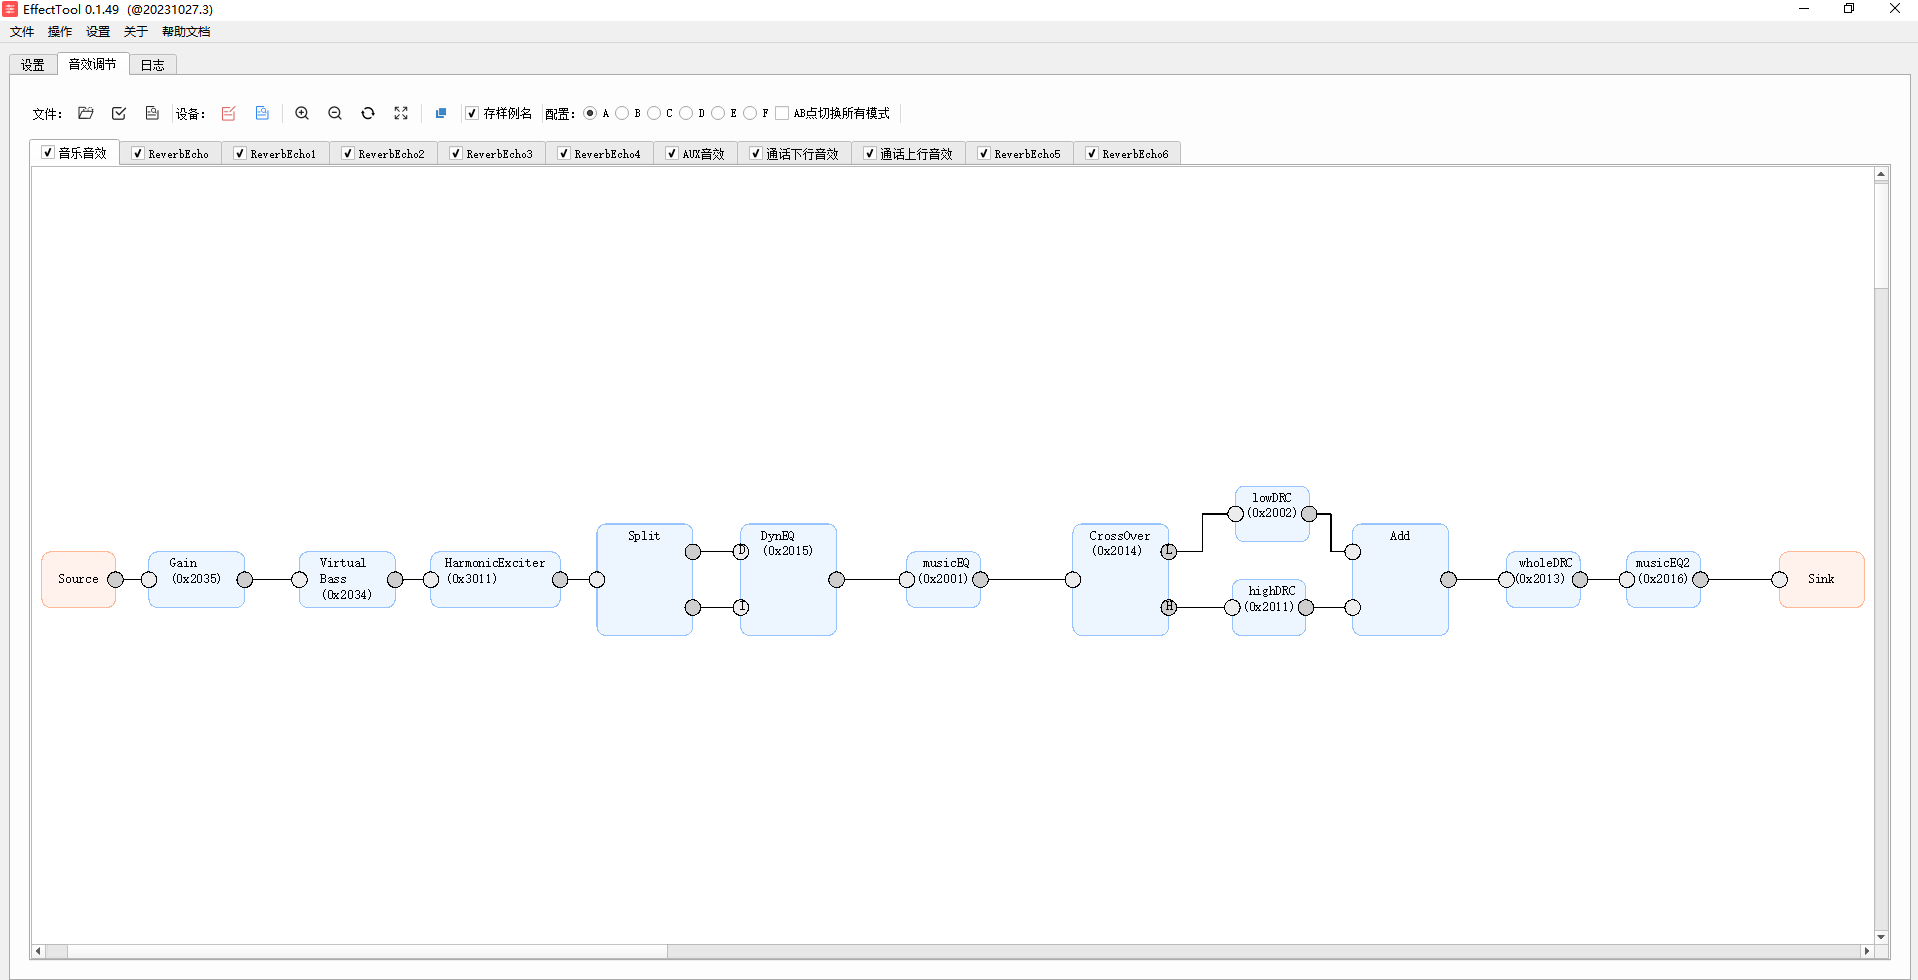
Task: Select the lowDRC (0x2002) node
Action: coord(1272,514)
